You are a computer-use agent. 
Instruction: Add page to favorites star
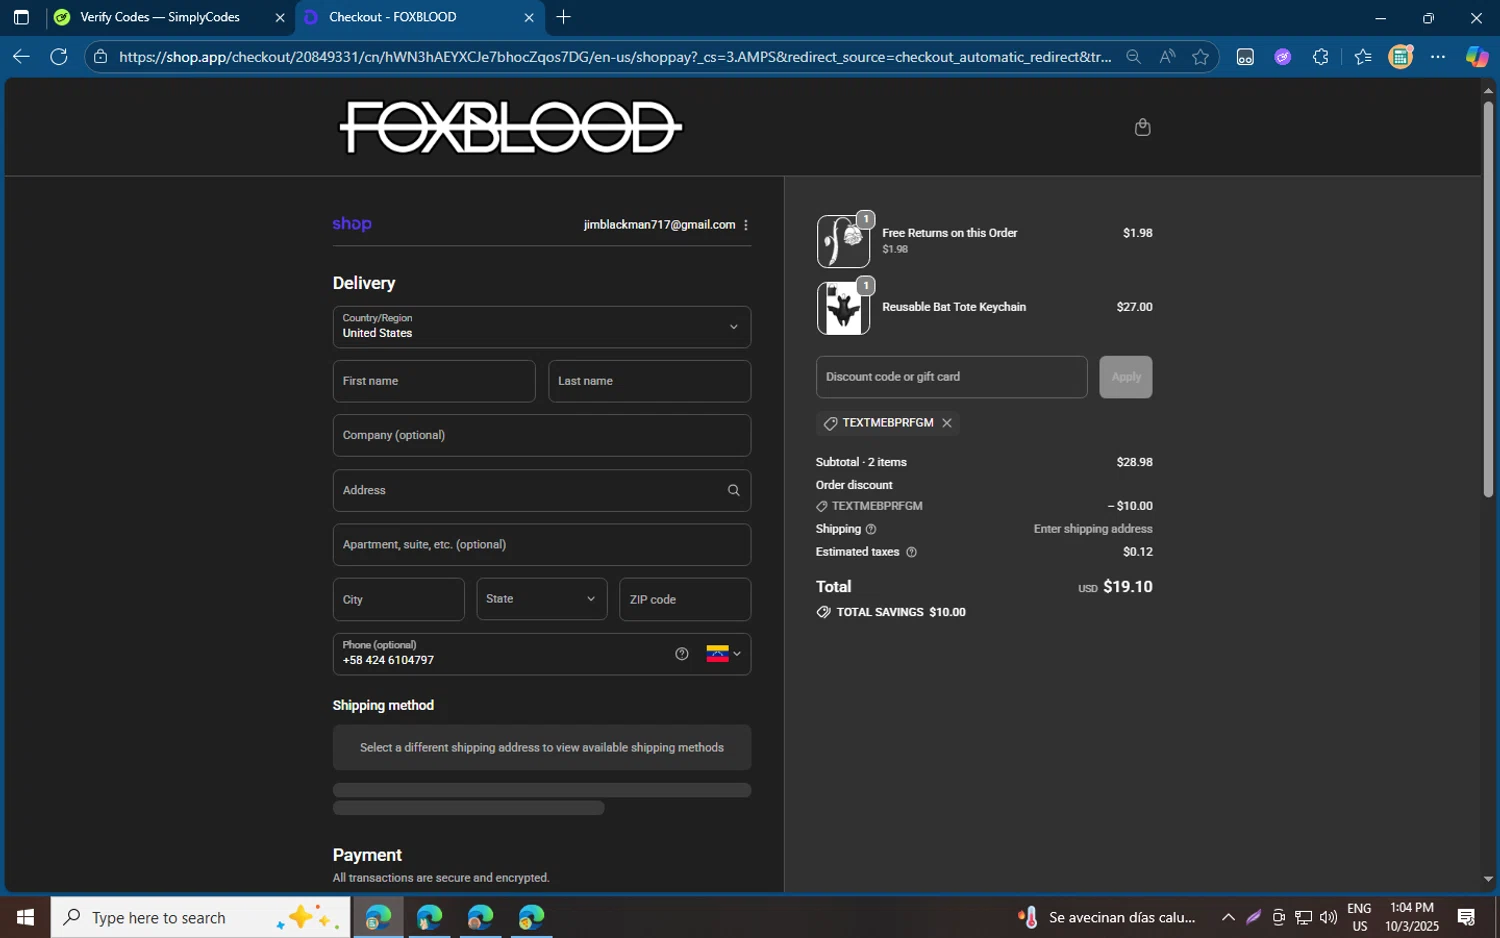click(x=1200, y=57)
